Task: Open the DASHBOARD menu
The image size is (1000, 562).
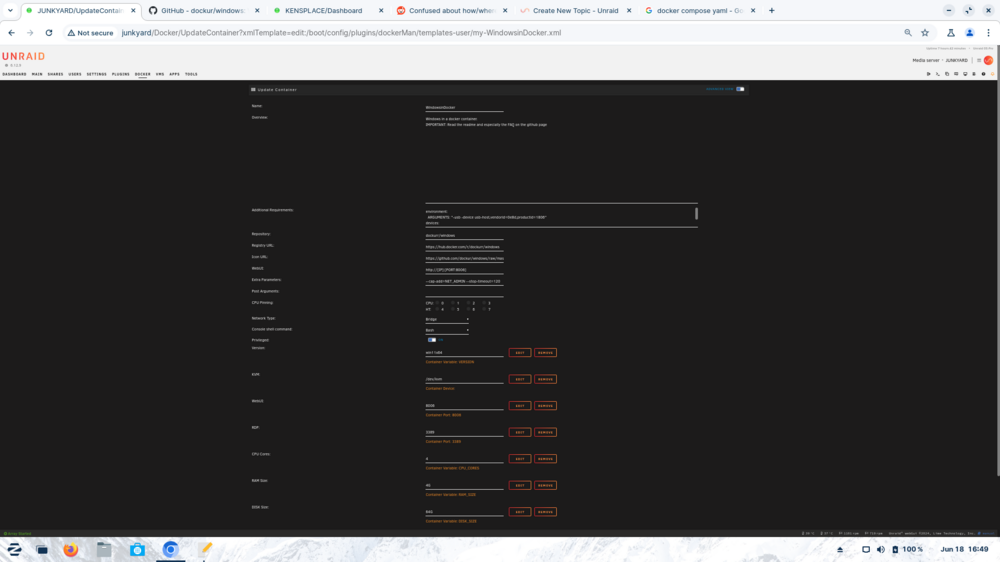Action: (14, 74)
